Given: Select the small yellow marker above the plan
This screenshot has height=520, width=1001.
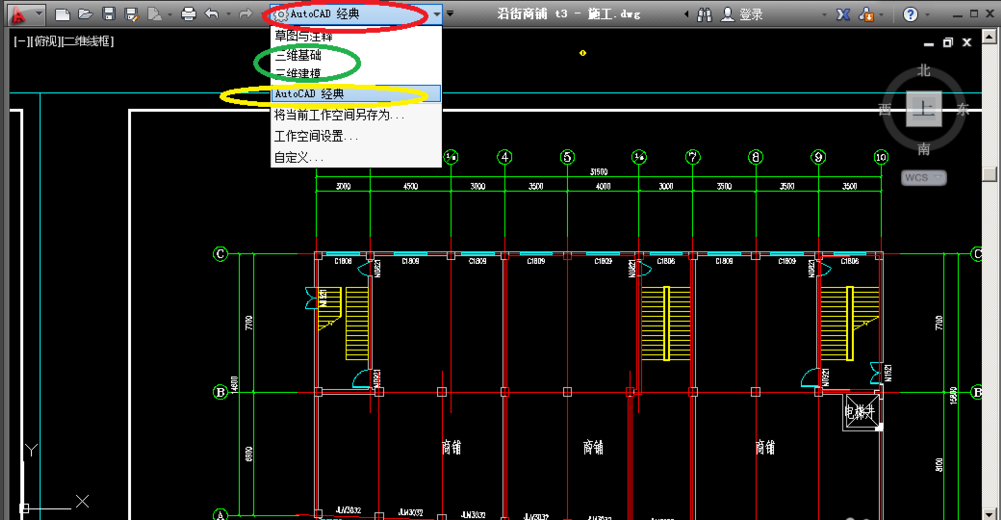Looking at the screenshot, I should tap(582, 53).
